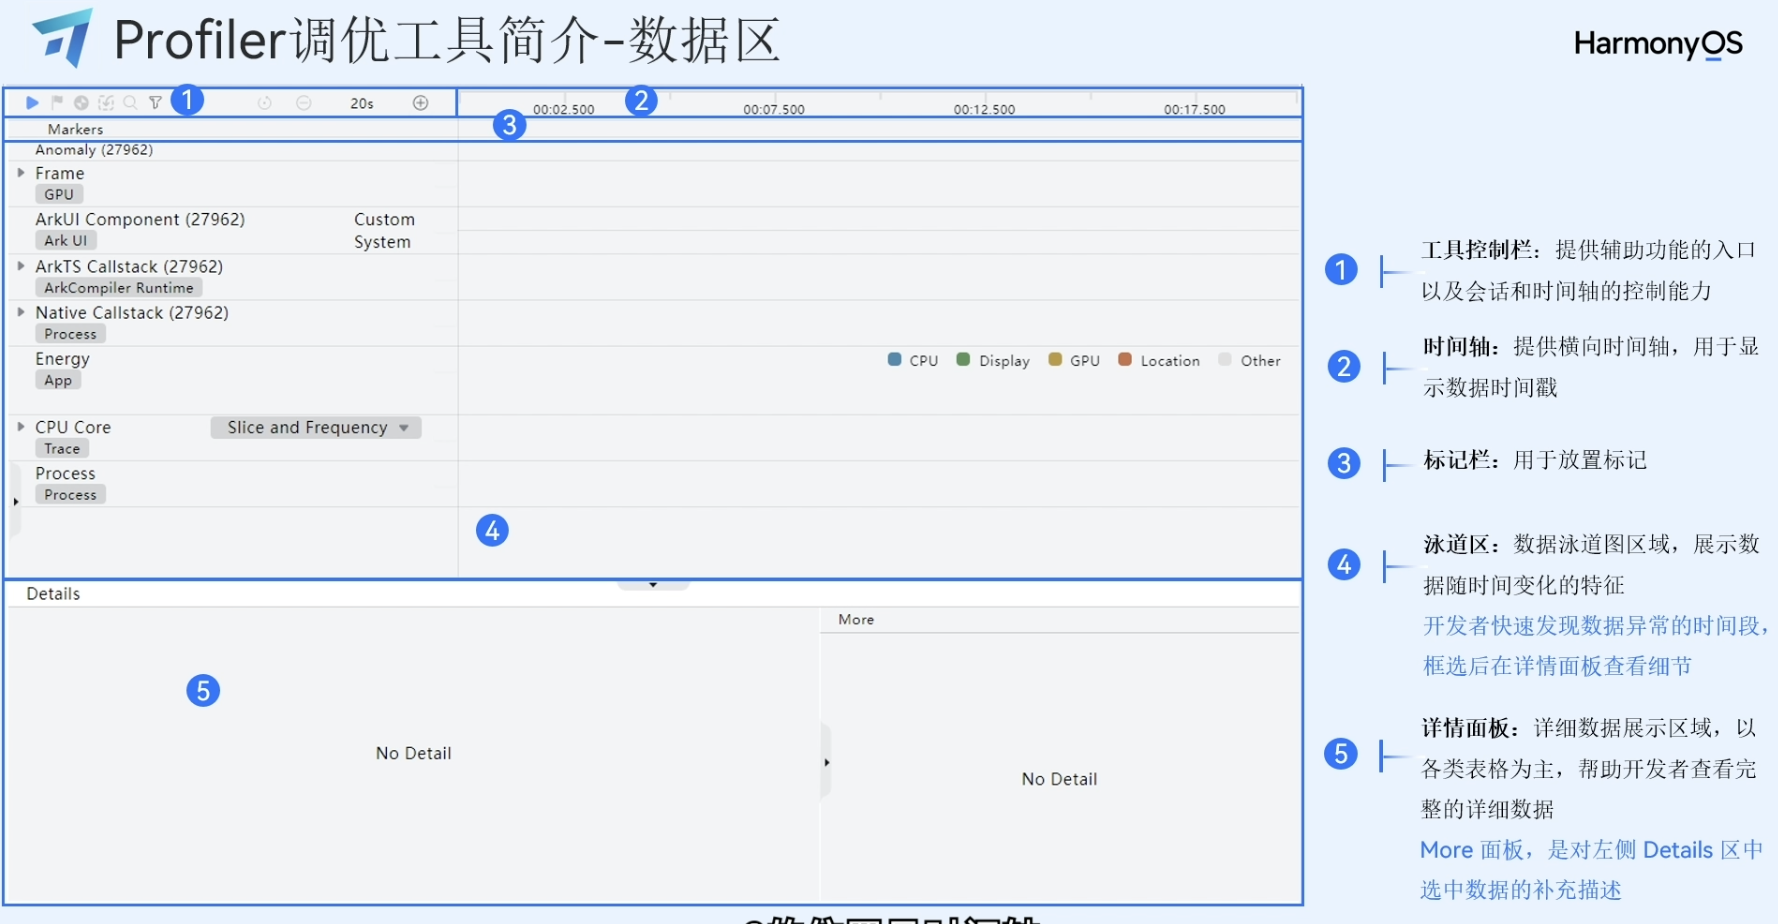Click the 00:17.500 timeline tick

click(1194, 109)
